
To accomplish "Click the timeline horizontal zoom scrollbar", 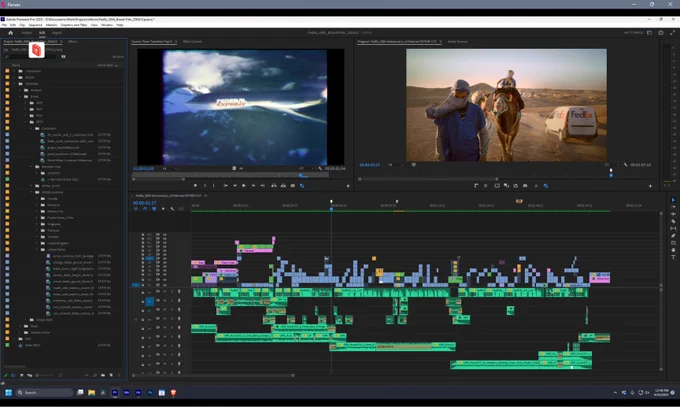I will 213,375.
